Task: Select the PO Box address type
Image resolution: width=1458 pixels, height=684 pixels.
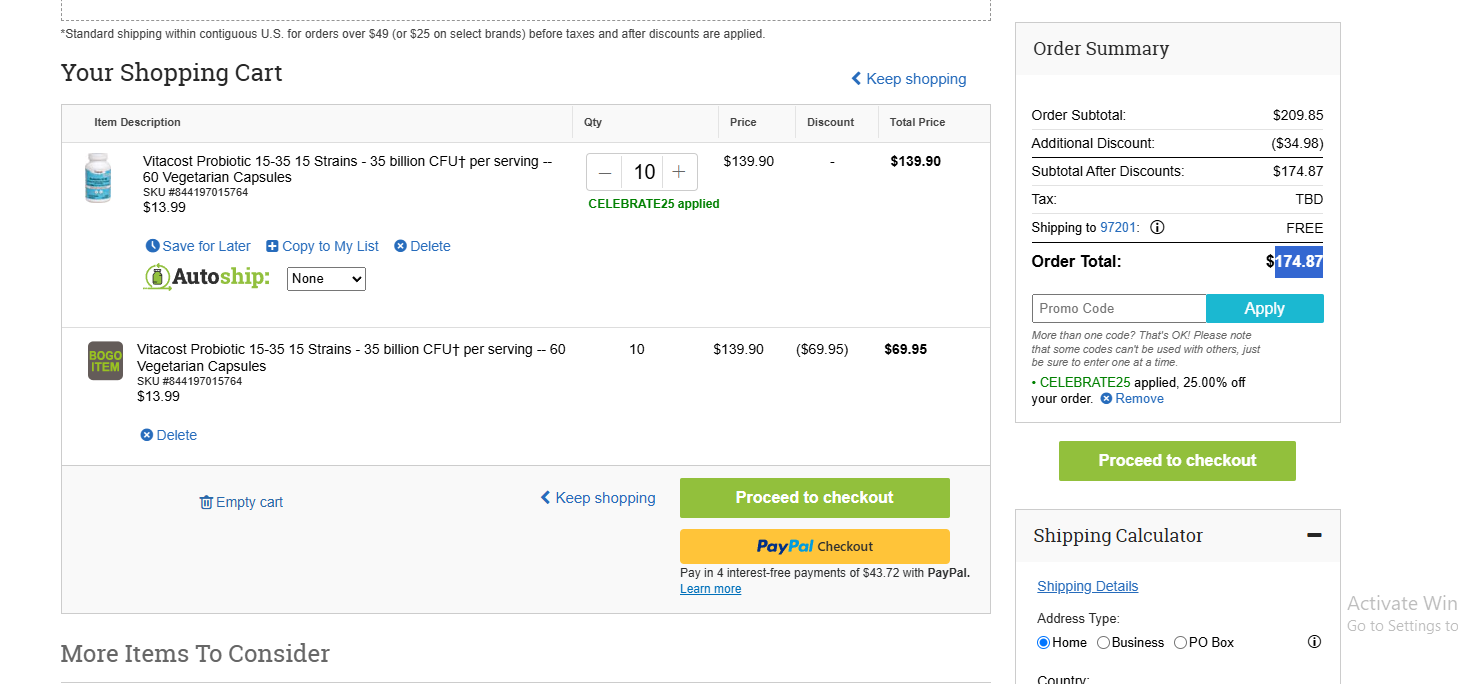Action: pos(1181,642)
